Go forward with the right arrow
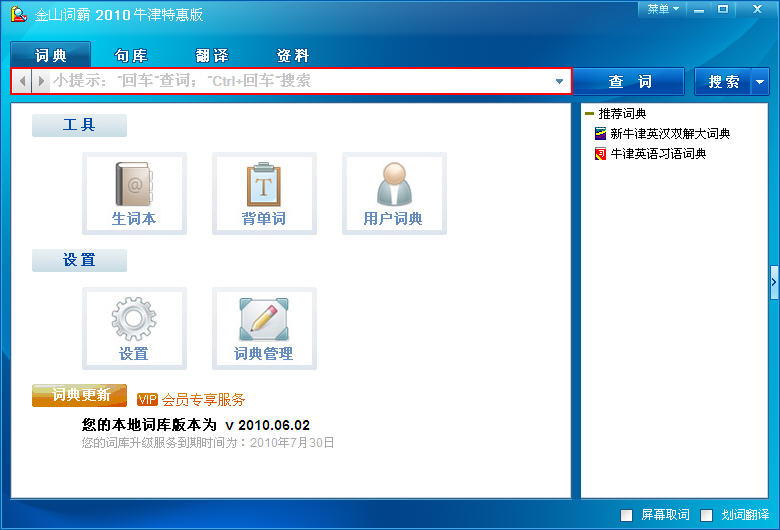 (41, 81)
